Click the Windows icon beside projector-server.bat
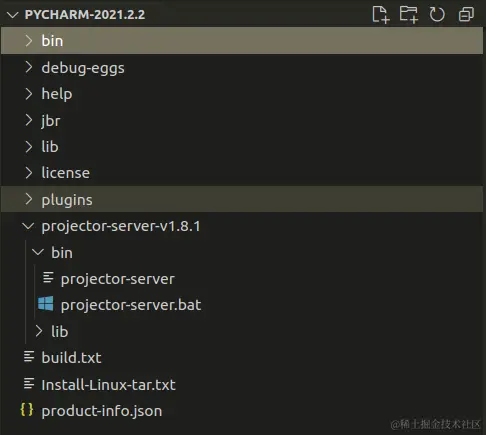This screenshot has width=486, height=435. click(46, 304)
